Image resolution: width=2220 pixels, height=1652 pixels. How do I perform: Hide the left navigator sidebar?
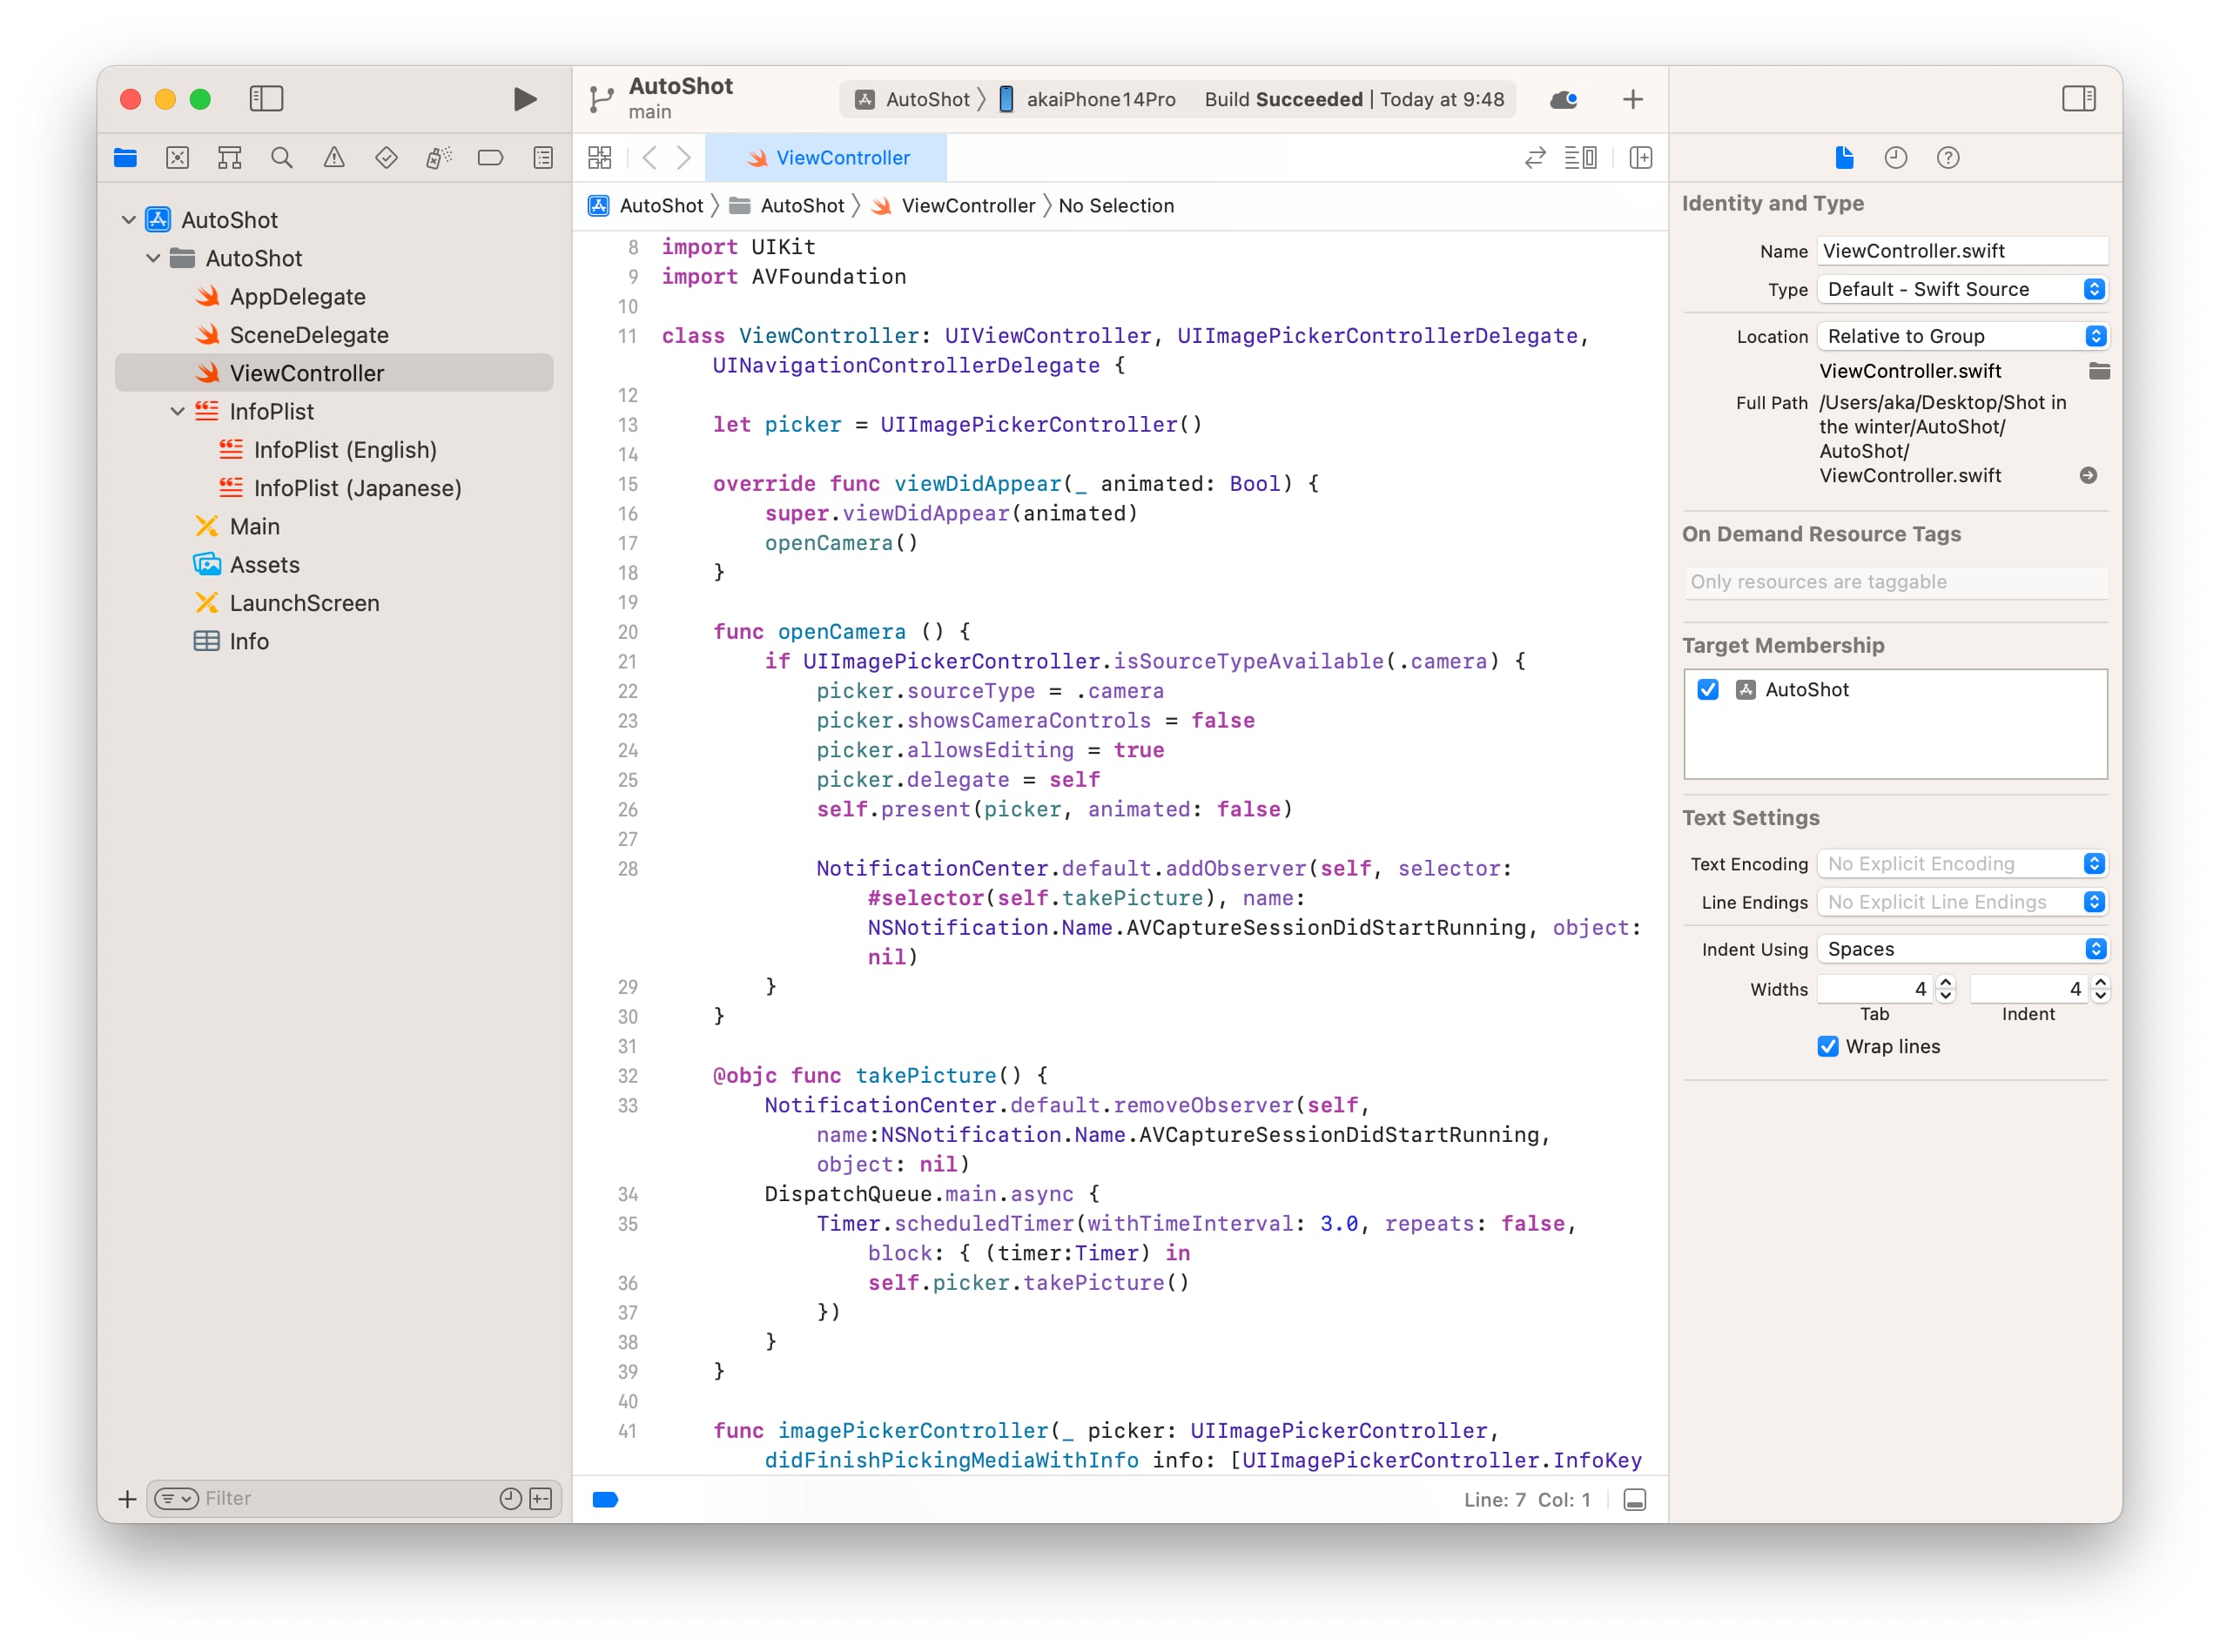(266, 99)
